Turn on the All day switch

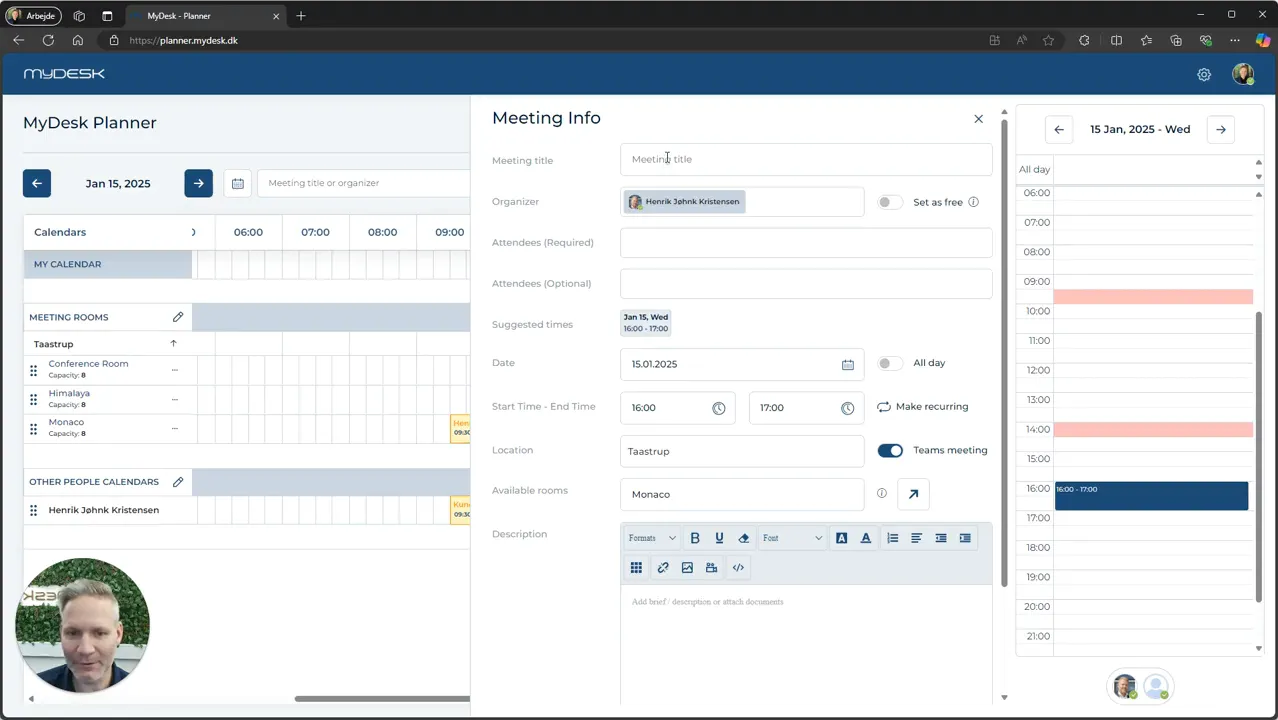click(889, 363)
